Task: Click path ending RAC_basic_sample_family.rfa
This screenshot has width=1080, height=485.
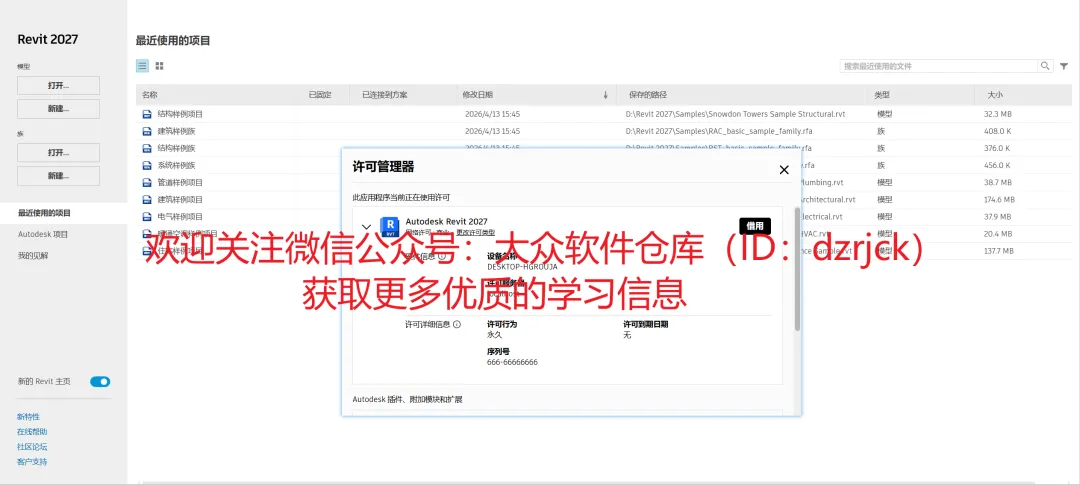Action: 718,131
